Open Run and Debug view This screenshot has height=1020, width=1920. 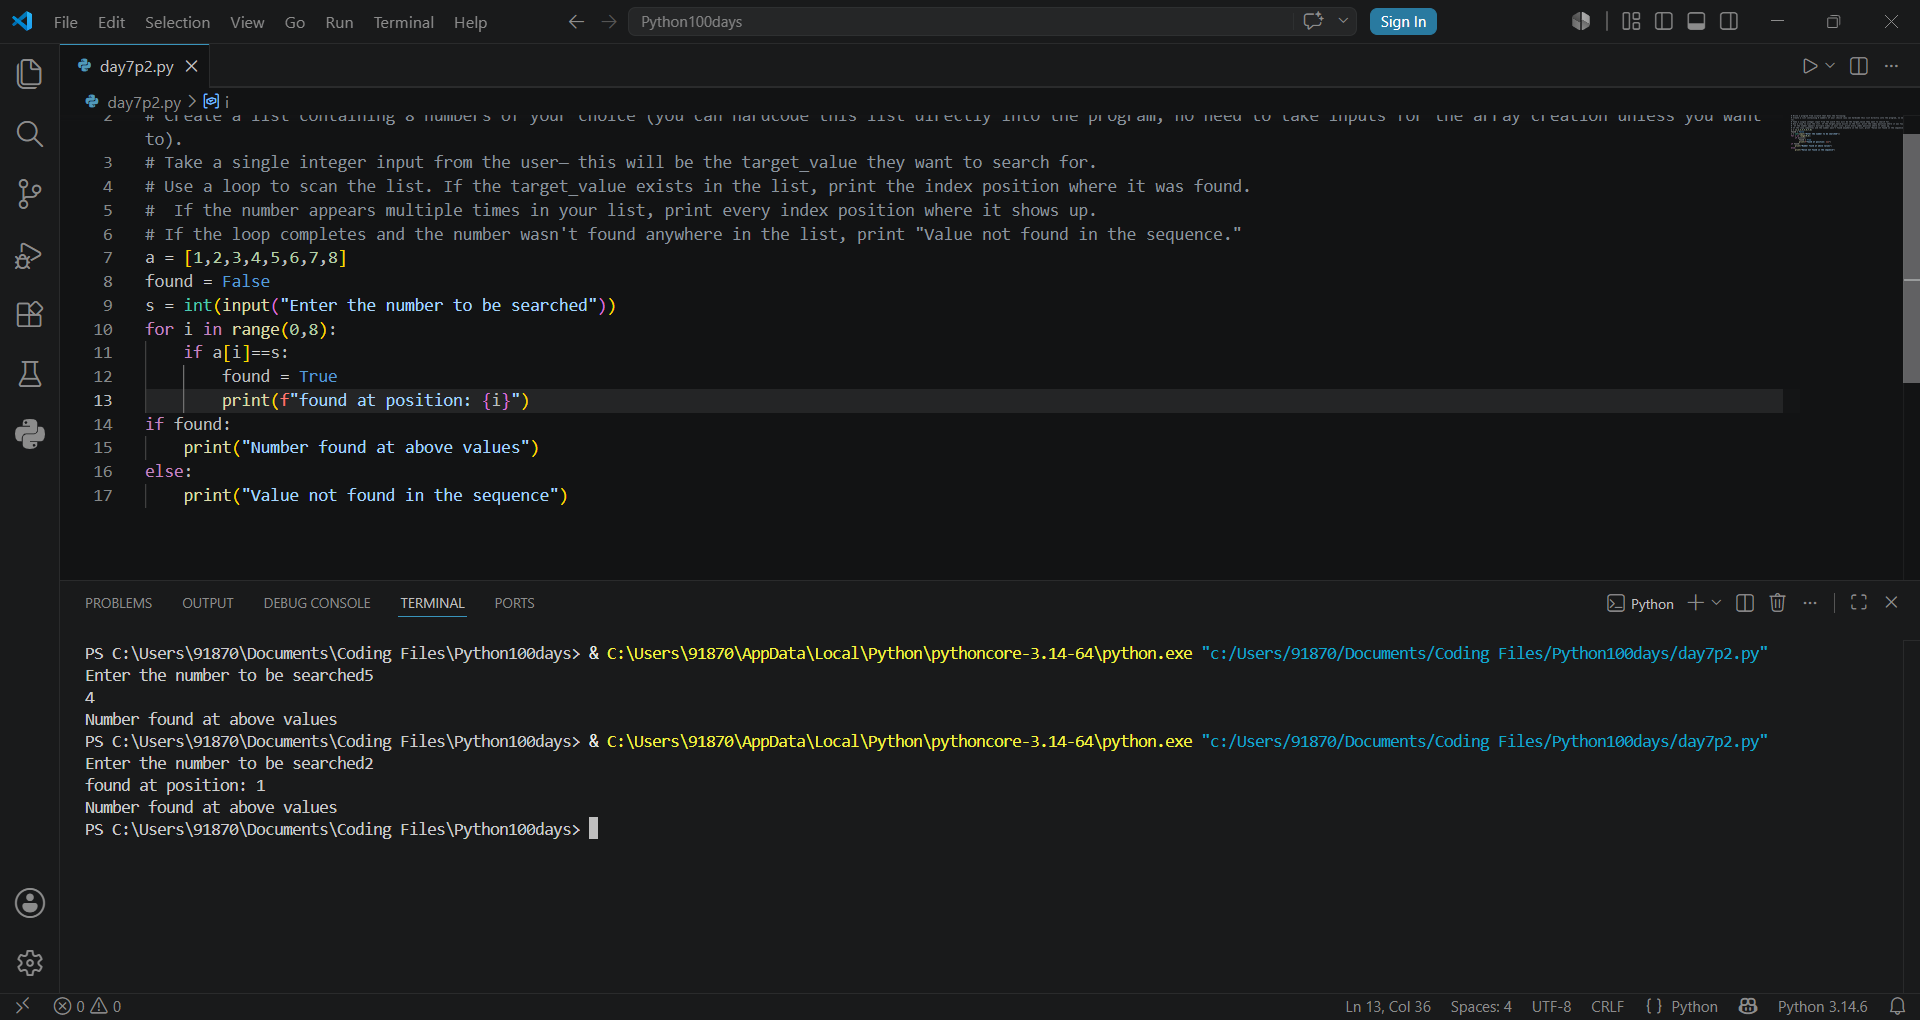click(x=30, y=256)
